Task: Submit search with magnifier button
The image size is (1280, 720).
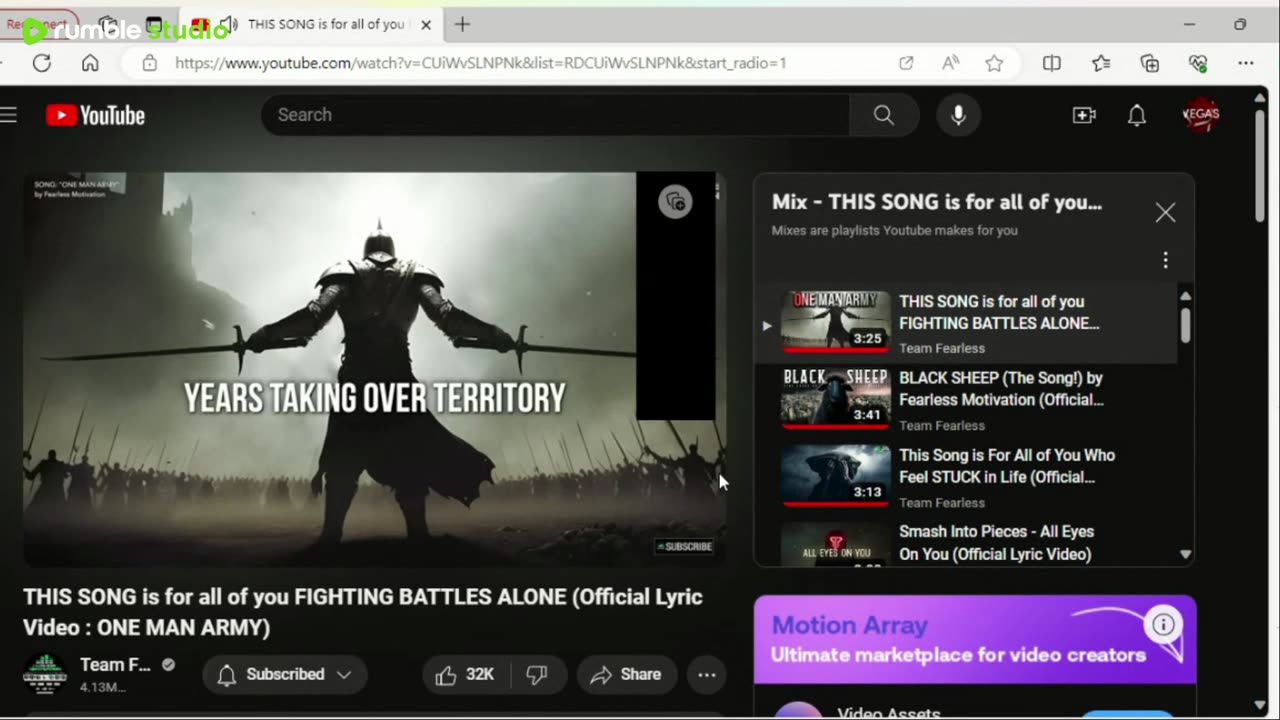Action: tap(884, 115)
